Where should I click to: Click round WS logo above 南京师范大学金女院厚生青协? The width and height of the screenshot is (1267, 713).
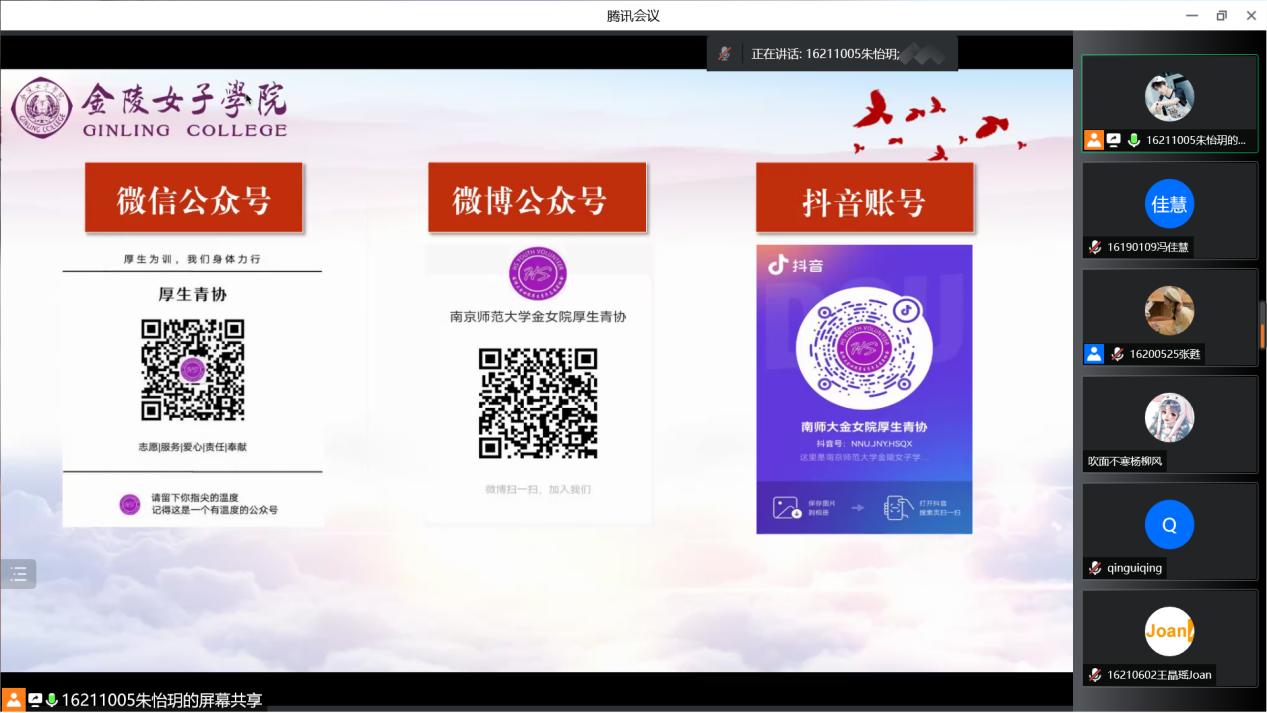[x=538, y=274]
